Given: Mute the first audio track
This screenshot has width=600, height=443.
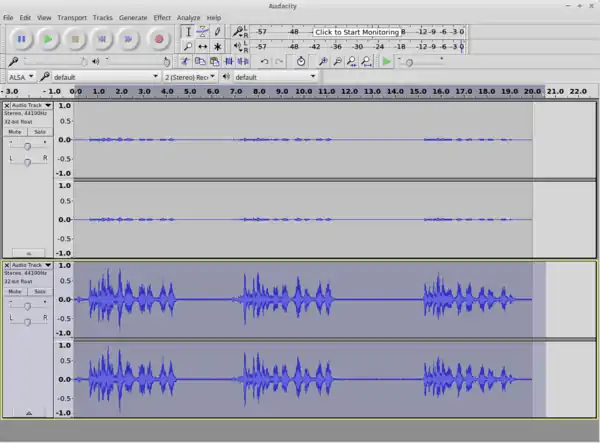Looking at the screenshot, I should (x=15, y=131).
